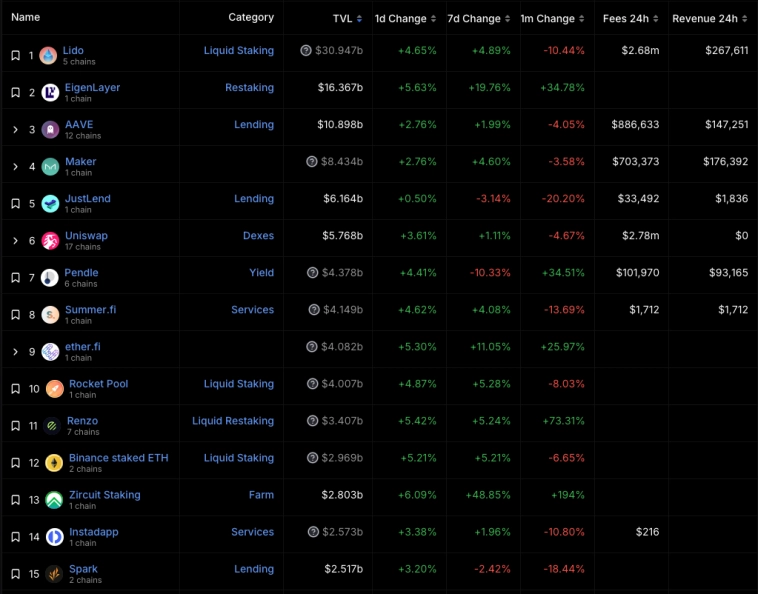Click the Instadapp logo icon
758x594 pixels.
pos(54,537)
